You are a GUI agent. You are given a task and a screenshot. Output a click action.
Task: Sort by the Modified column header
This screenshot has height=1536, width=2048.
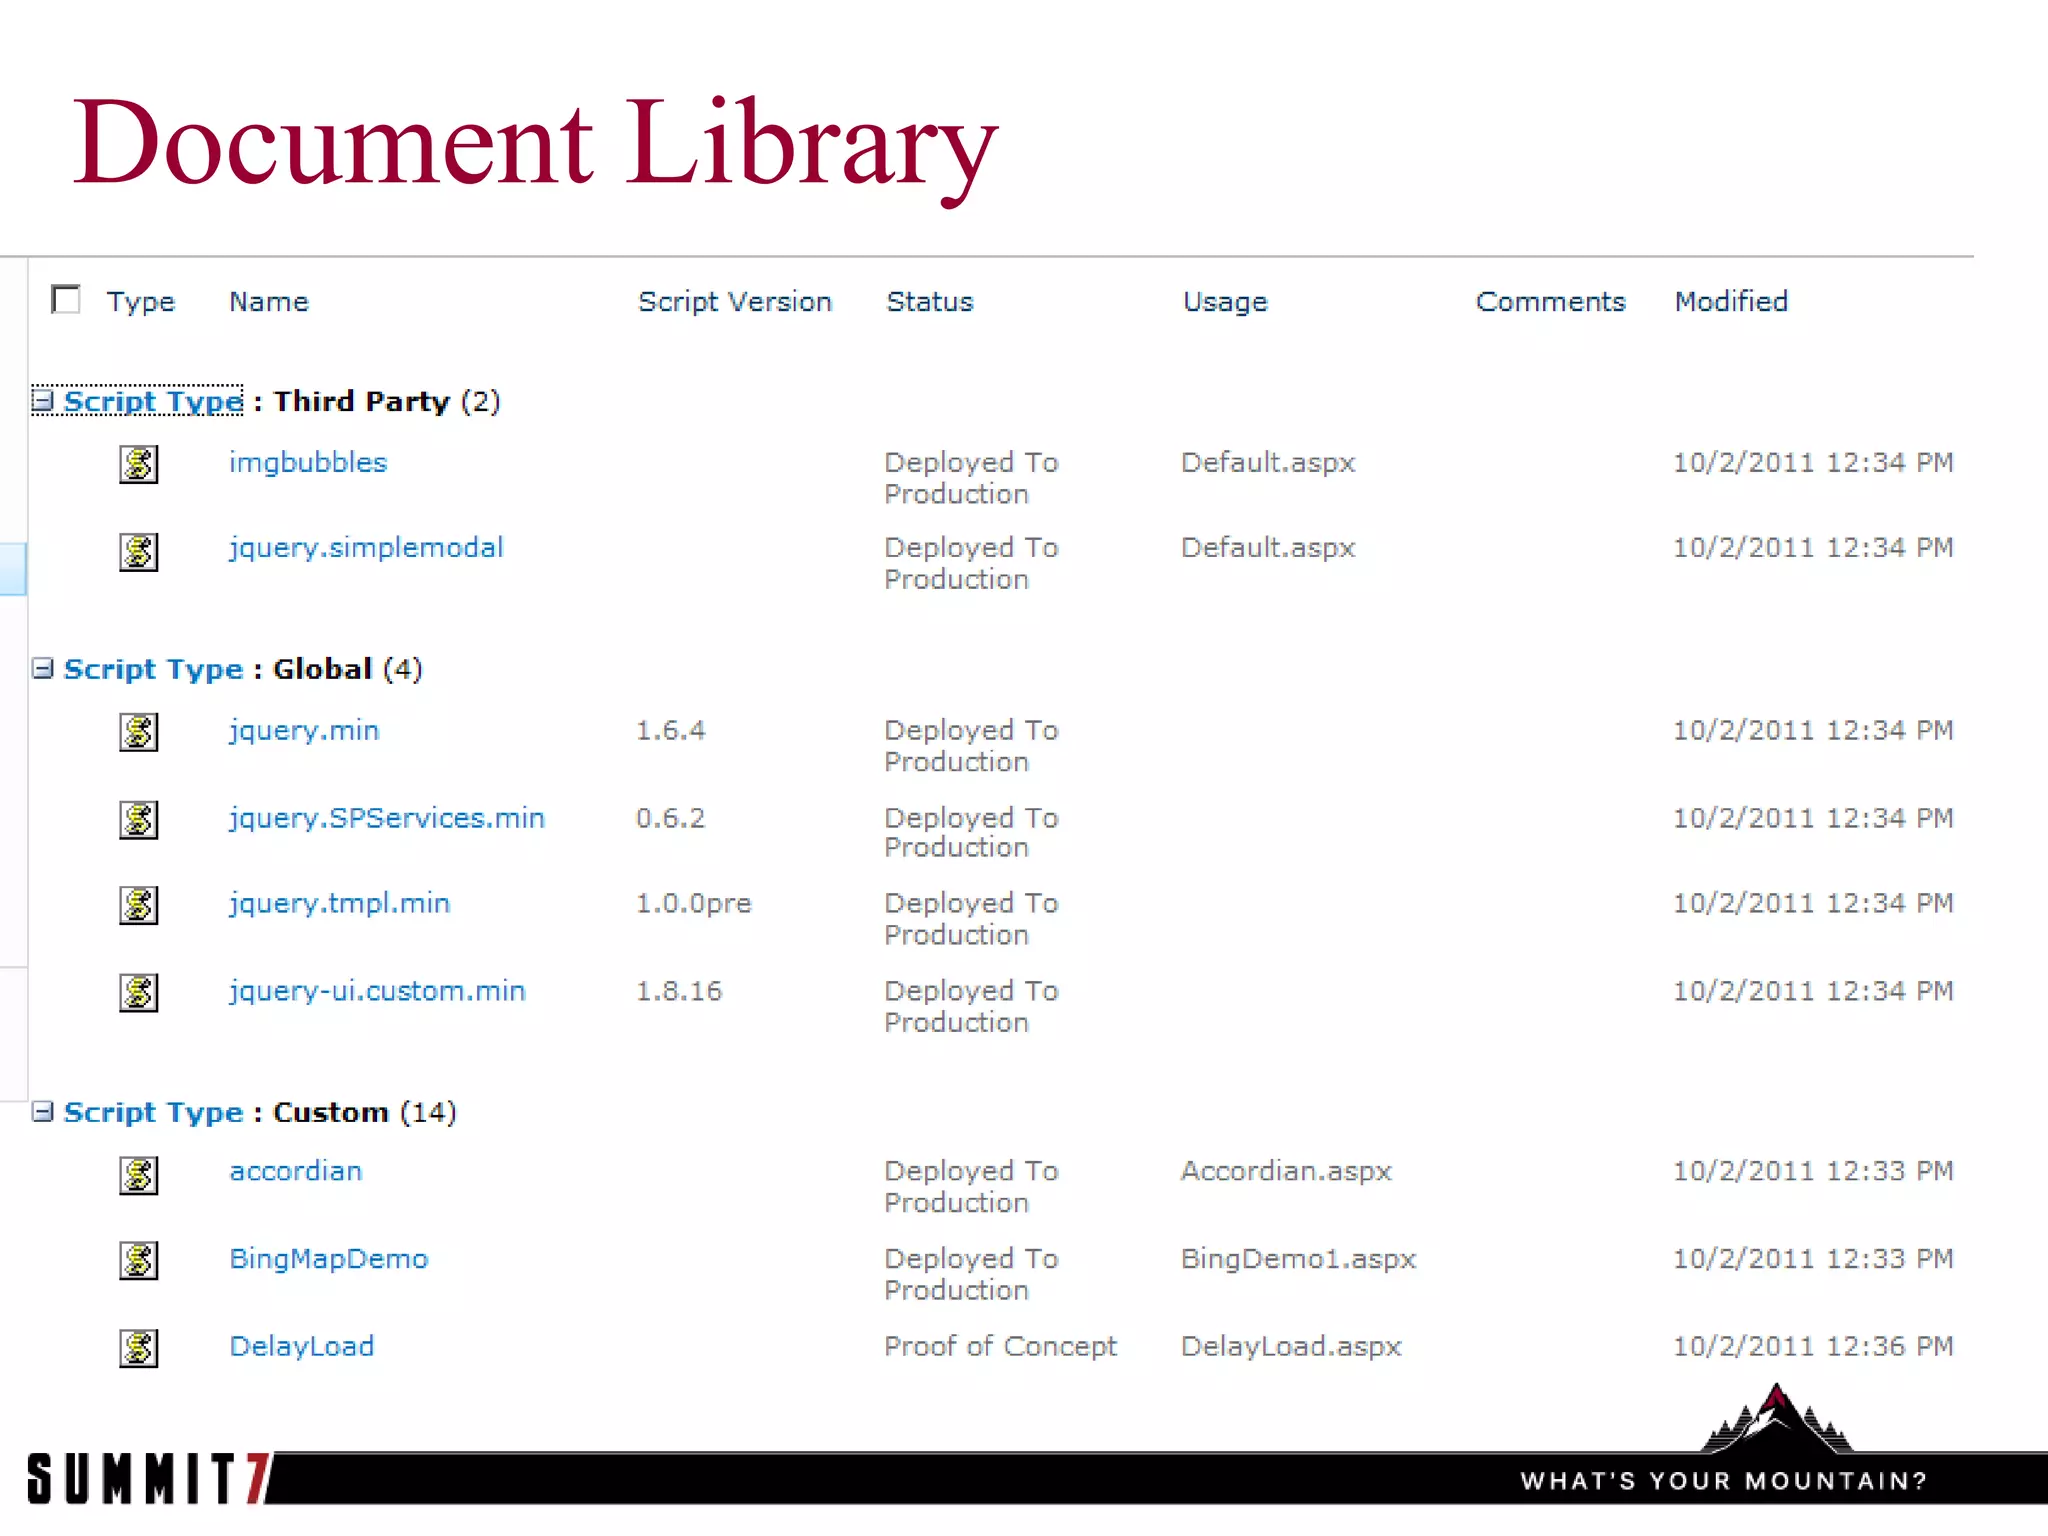click(x=1731, y=301)
